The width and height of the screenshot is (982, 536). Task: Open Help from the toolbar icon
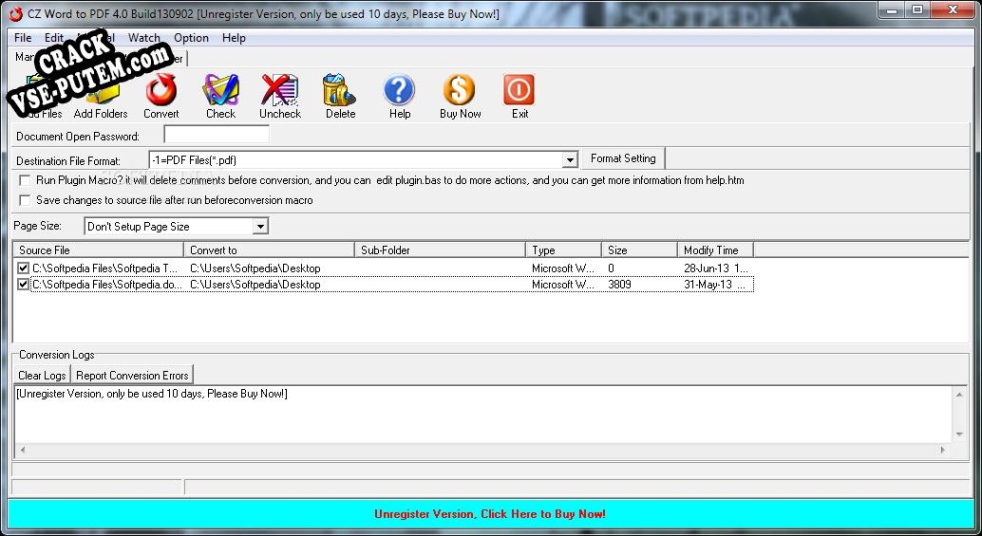point(400,95)
